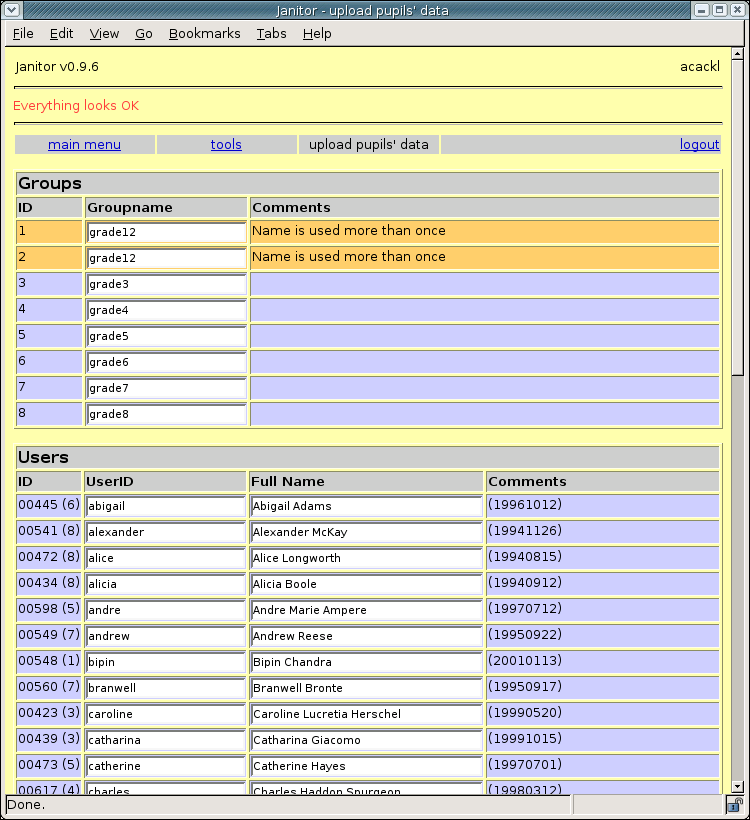
Task: Click the user ID '00598 (5)' cell
Action: tap(49, 609)
